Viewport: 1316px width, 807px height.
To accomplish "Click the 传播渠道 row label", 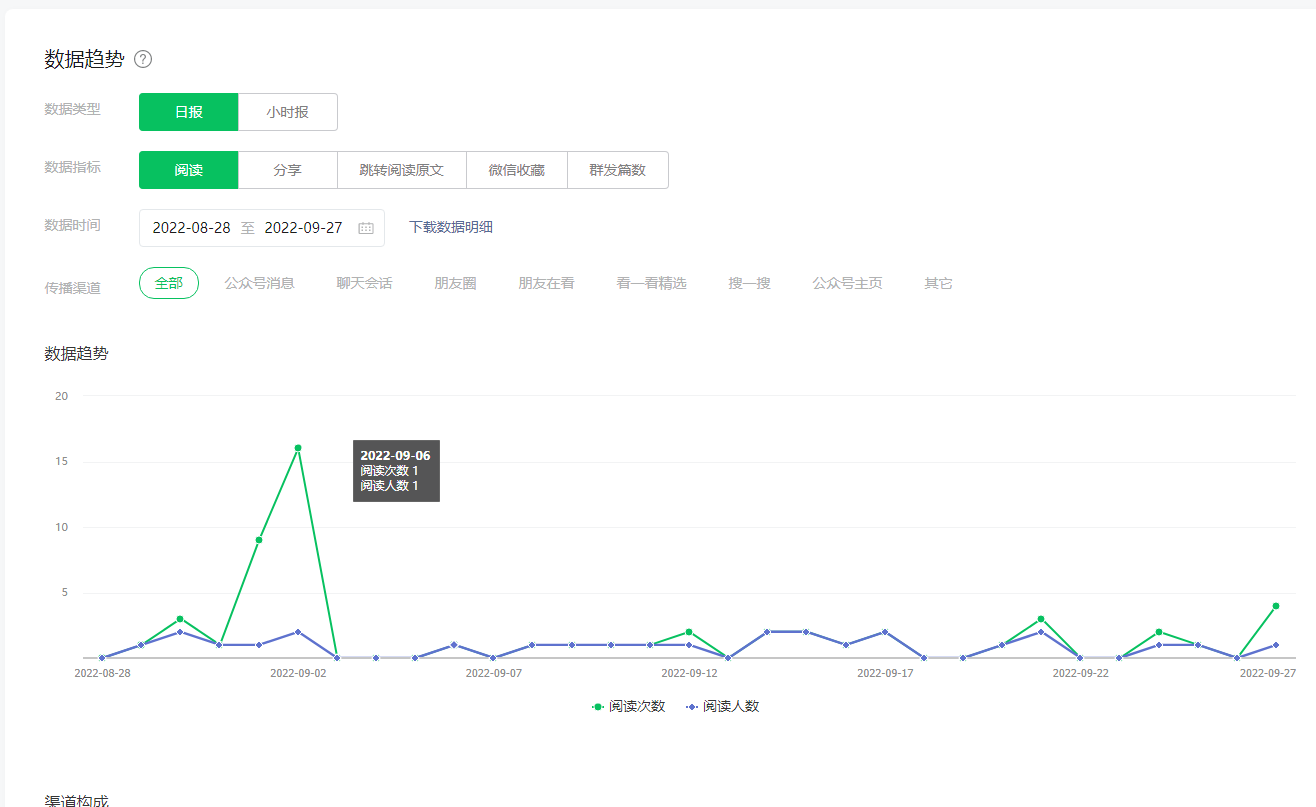I will (72, 288).
